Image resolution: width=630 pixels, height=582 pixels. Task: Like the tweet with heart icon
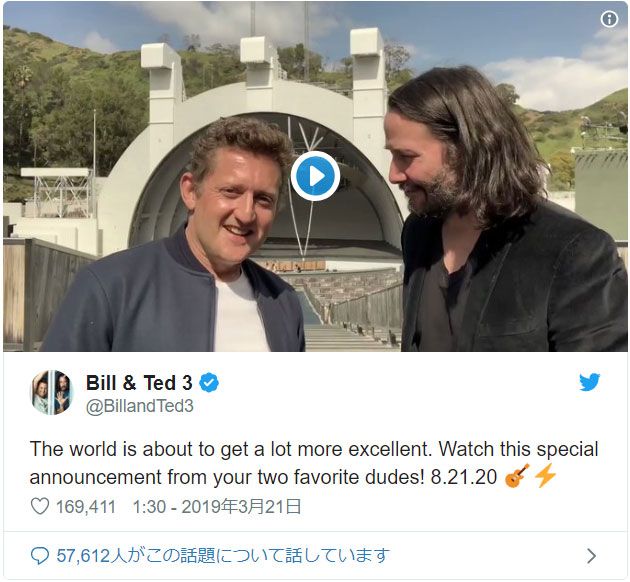tap(40, 506)
